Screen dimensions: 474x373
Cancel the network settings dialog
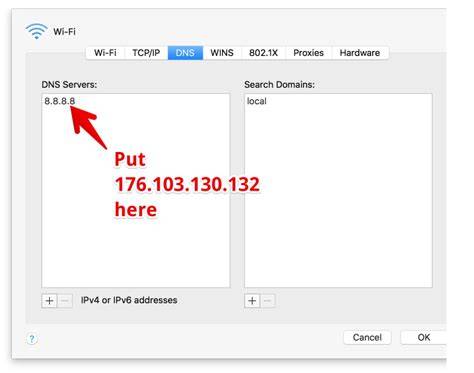pos(367,338)
